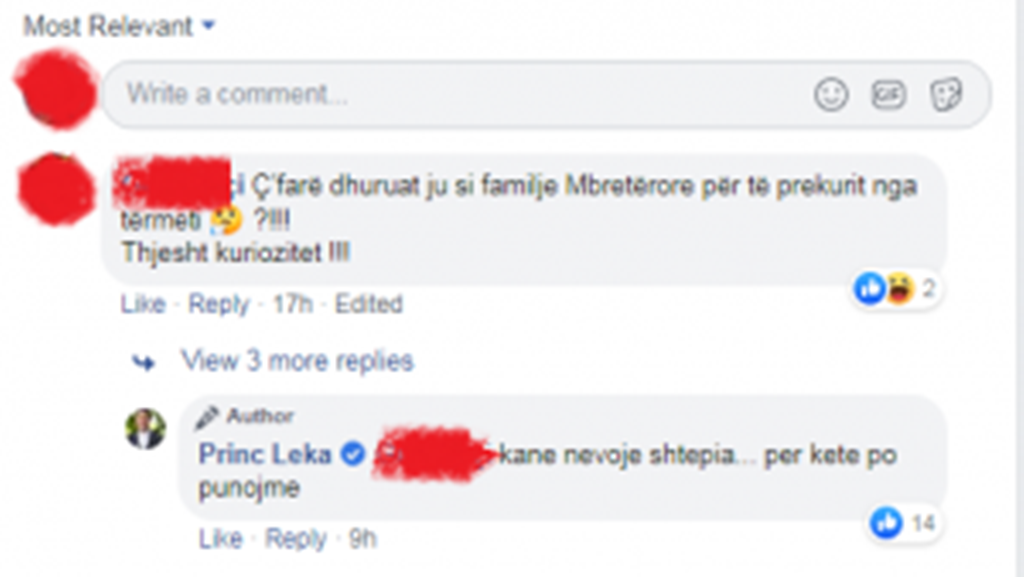Open the 9h timestamp on Princ Leka's reply
Screen dimensions: 1024x577
362,540
